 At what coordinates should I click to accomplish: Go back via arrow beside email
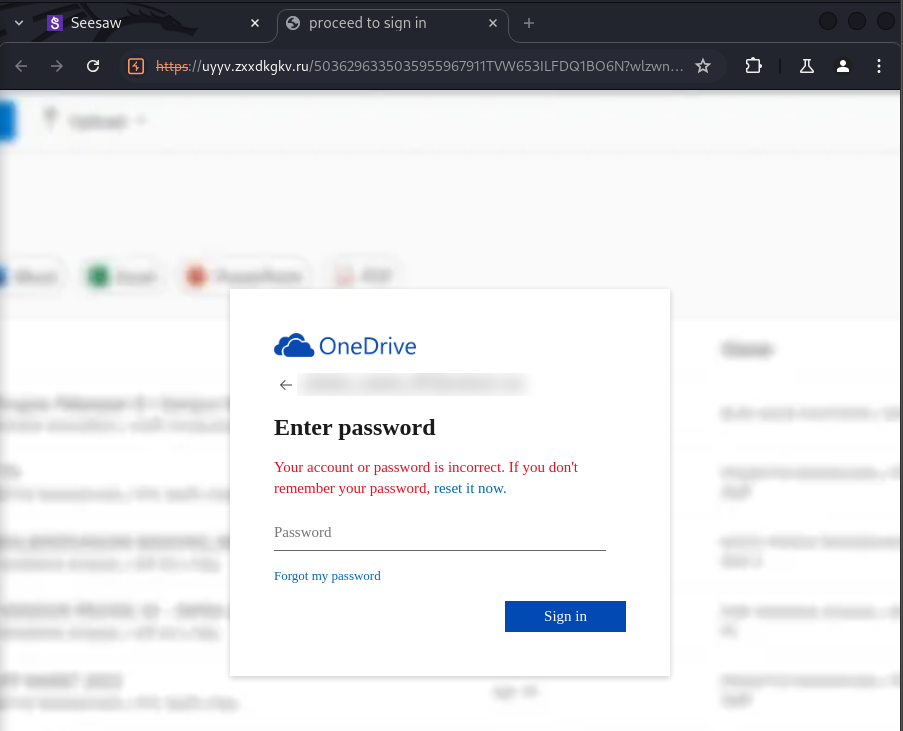(286, 385)
